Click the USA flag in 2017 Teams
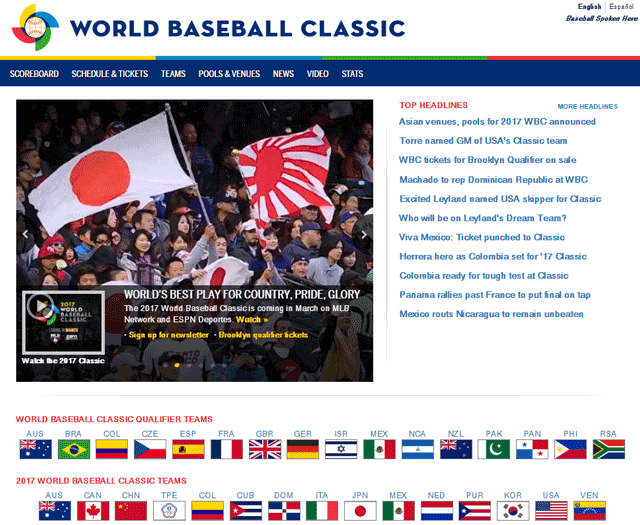 (x=551, y=511)
